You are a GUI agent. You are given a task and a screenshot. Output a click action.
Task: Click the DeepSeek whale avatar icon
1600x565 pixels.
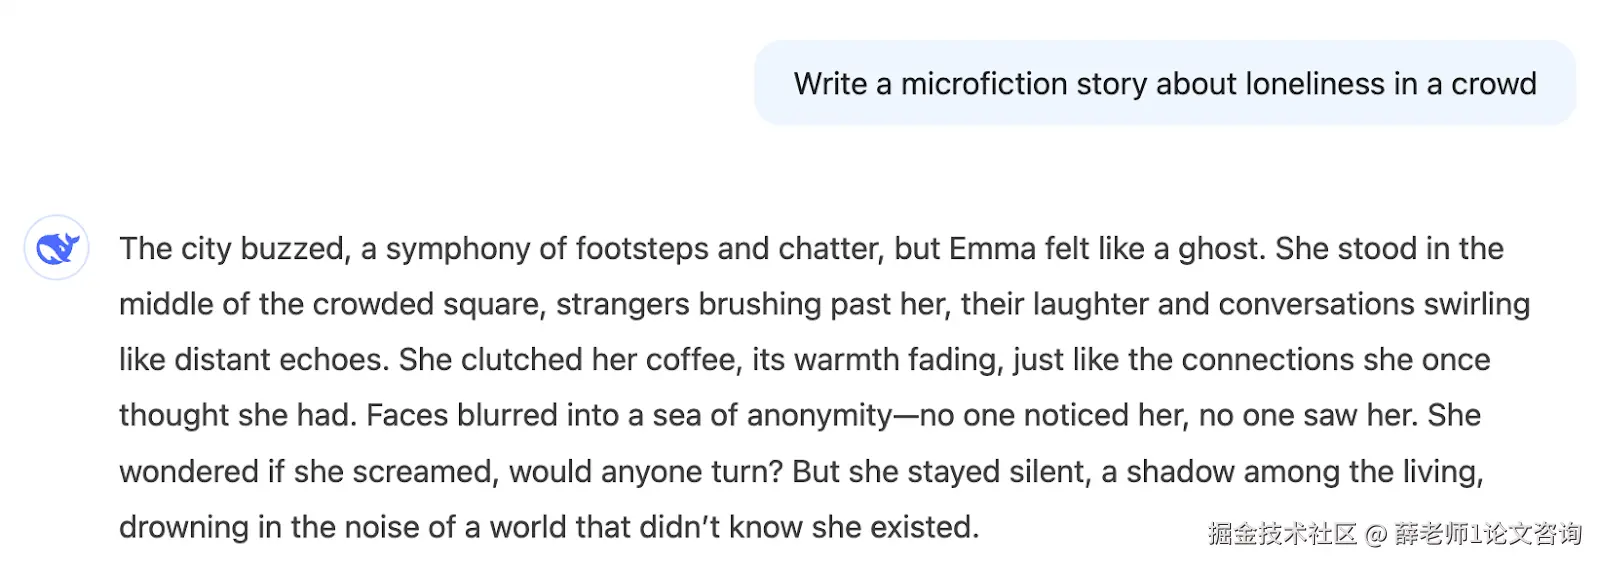pos(57,247)
